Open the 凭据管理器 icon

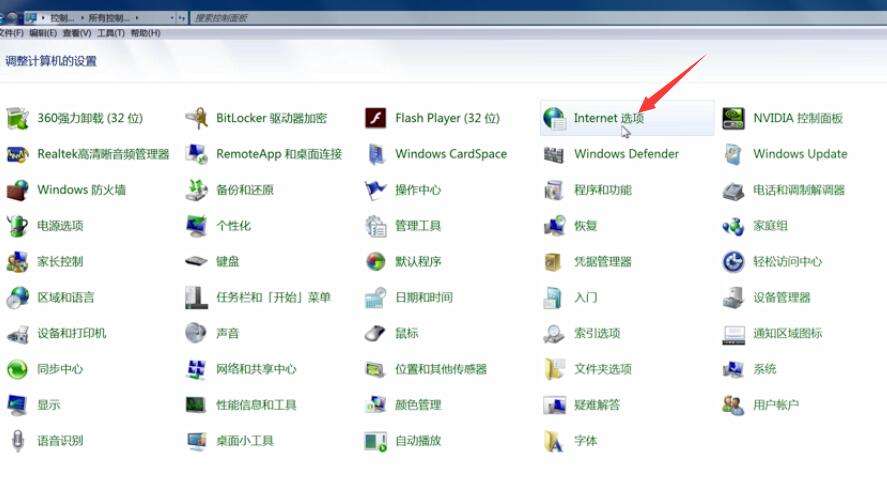click(x=553, y=262)
